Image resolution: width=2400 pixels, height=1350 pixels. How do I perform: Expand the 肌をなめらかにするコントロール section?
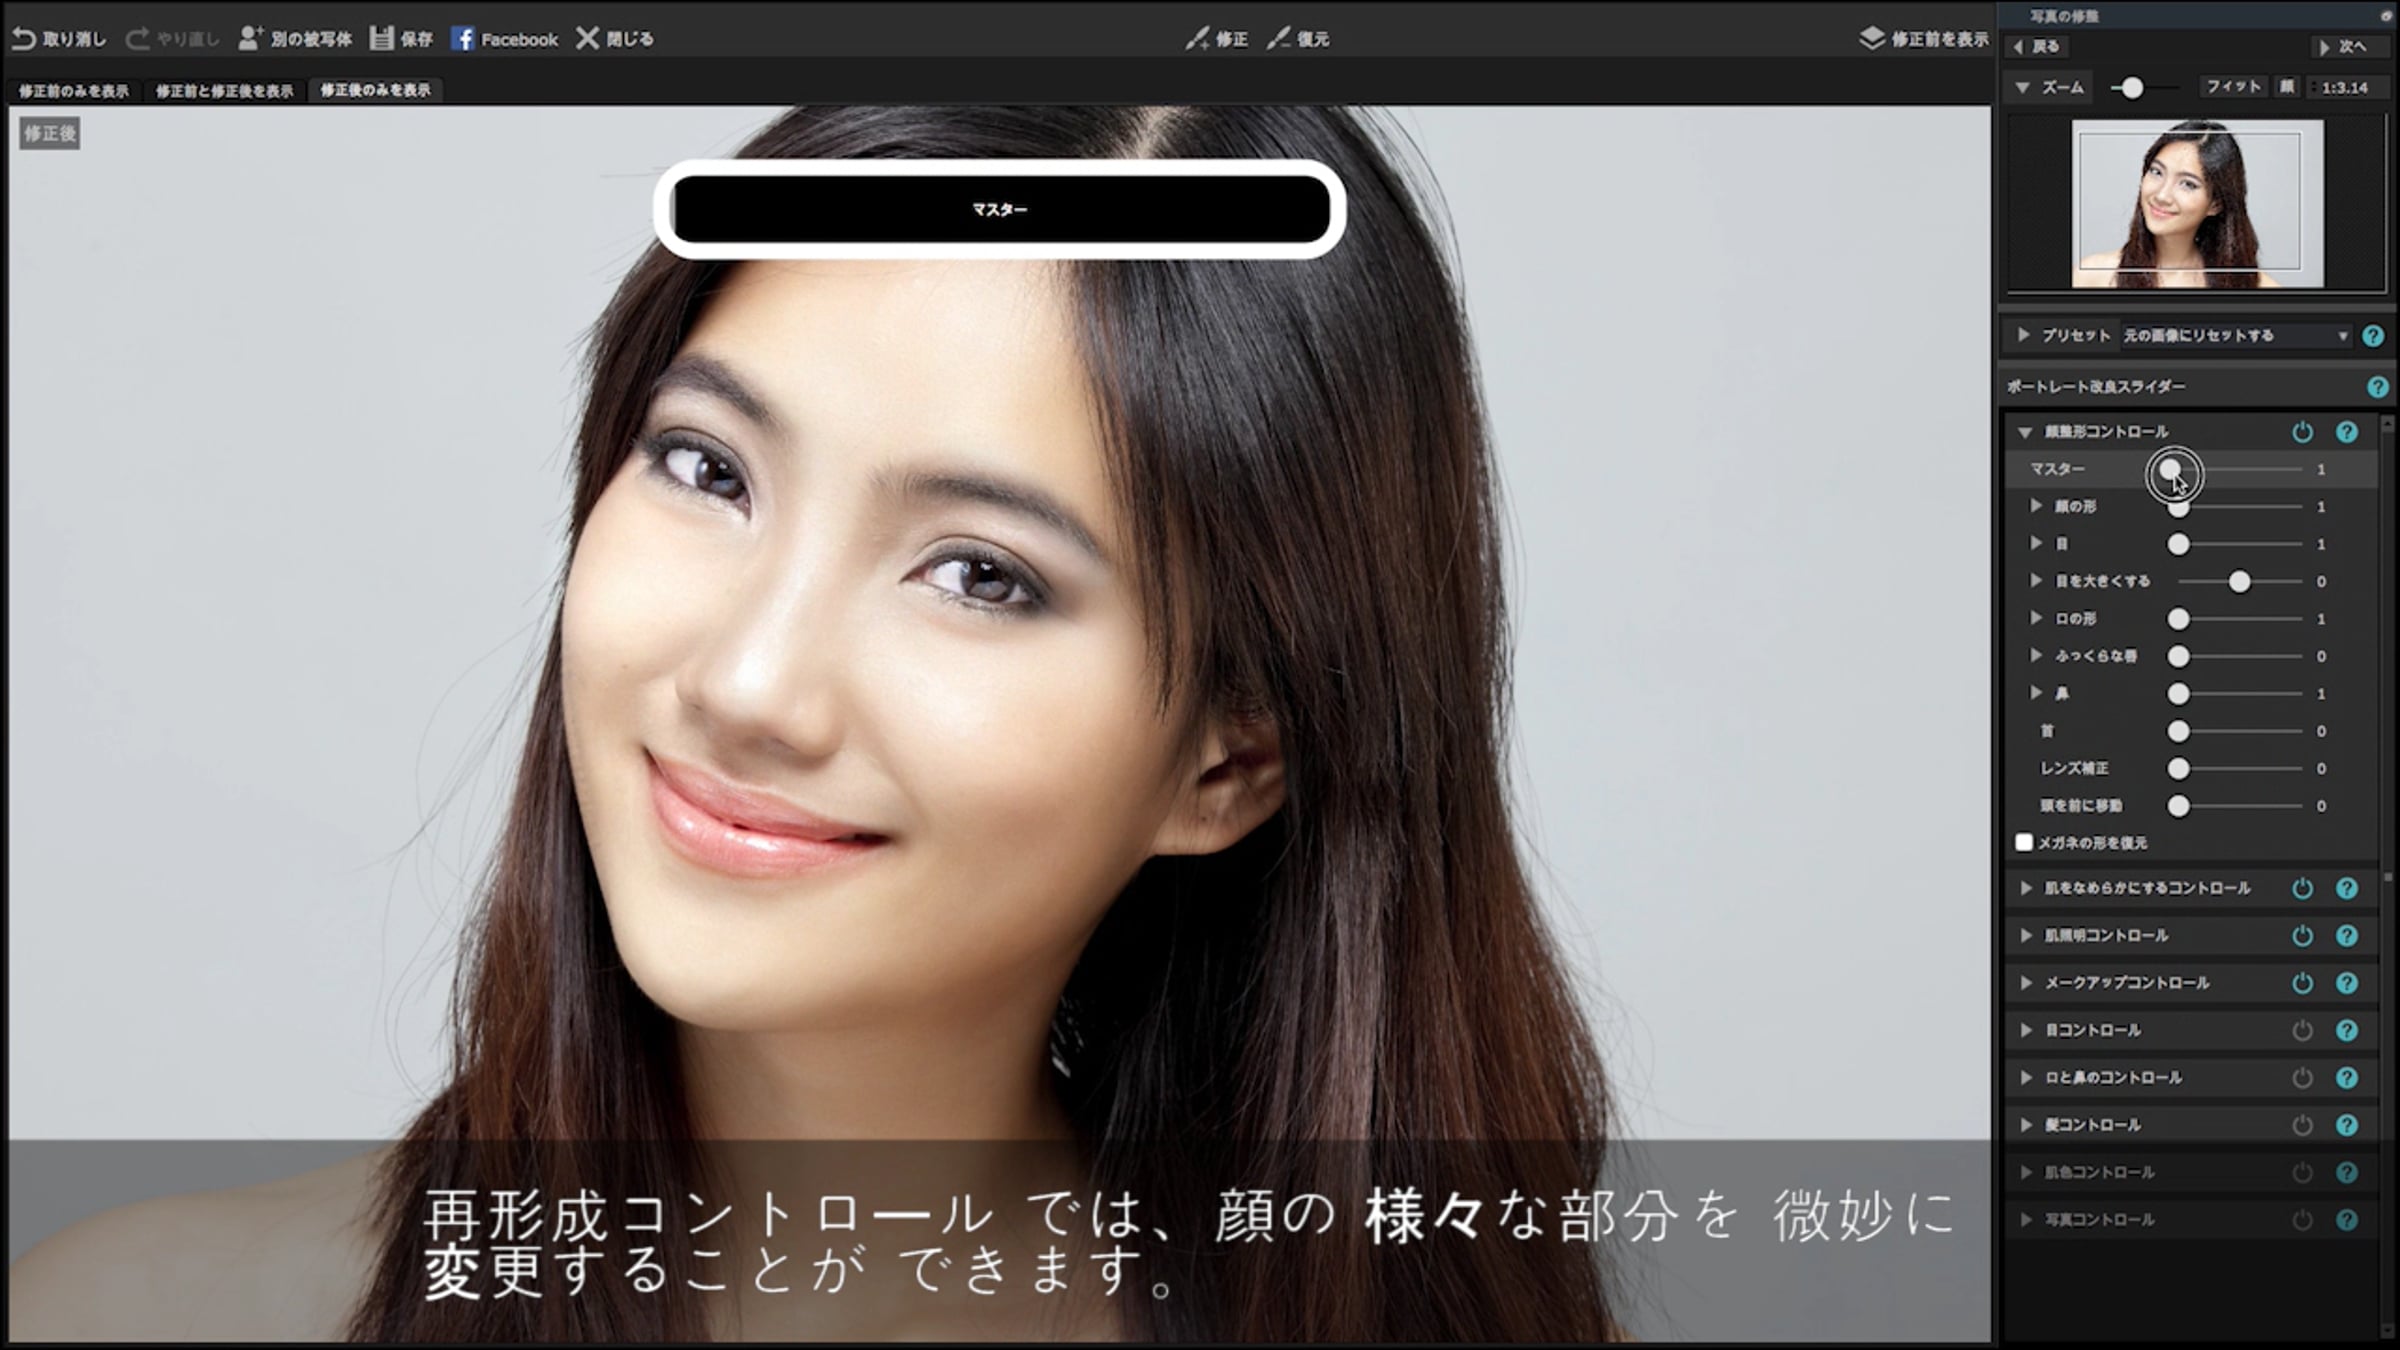coord(2026,888)
